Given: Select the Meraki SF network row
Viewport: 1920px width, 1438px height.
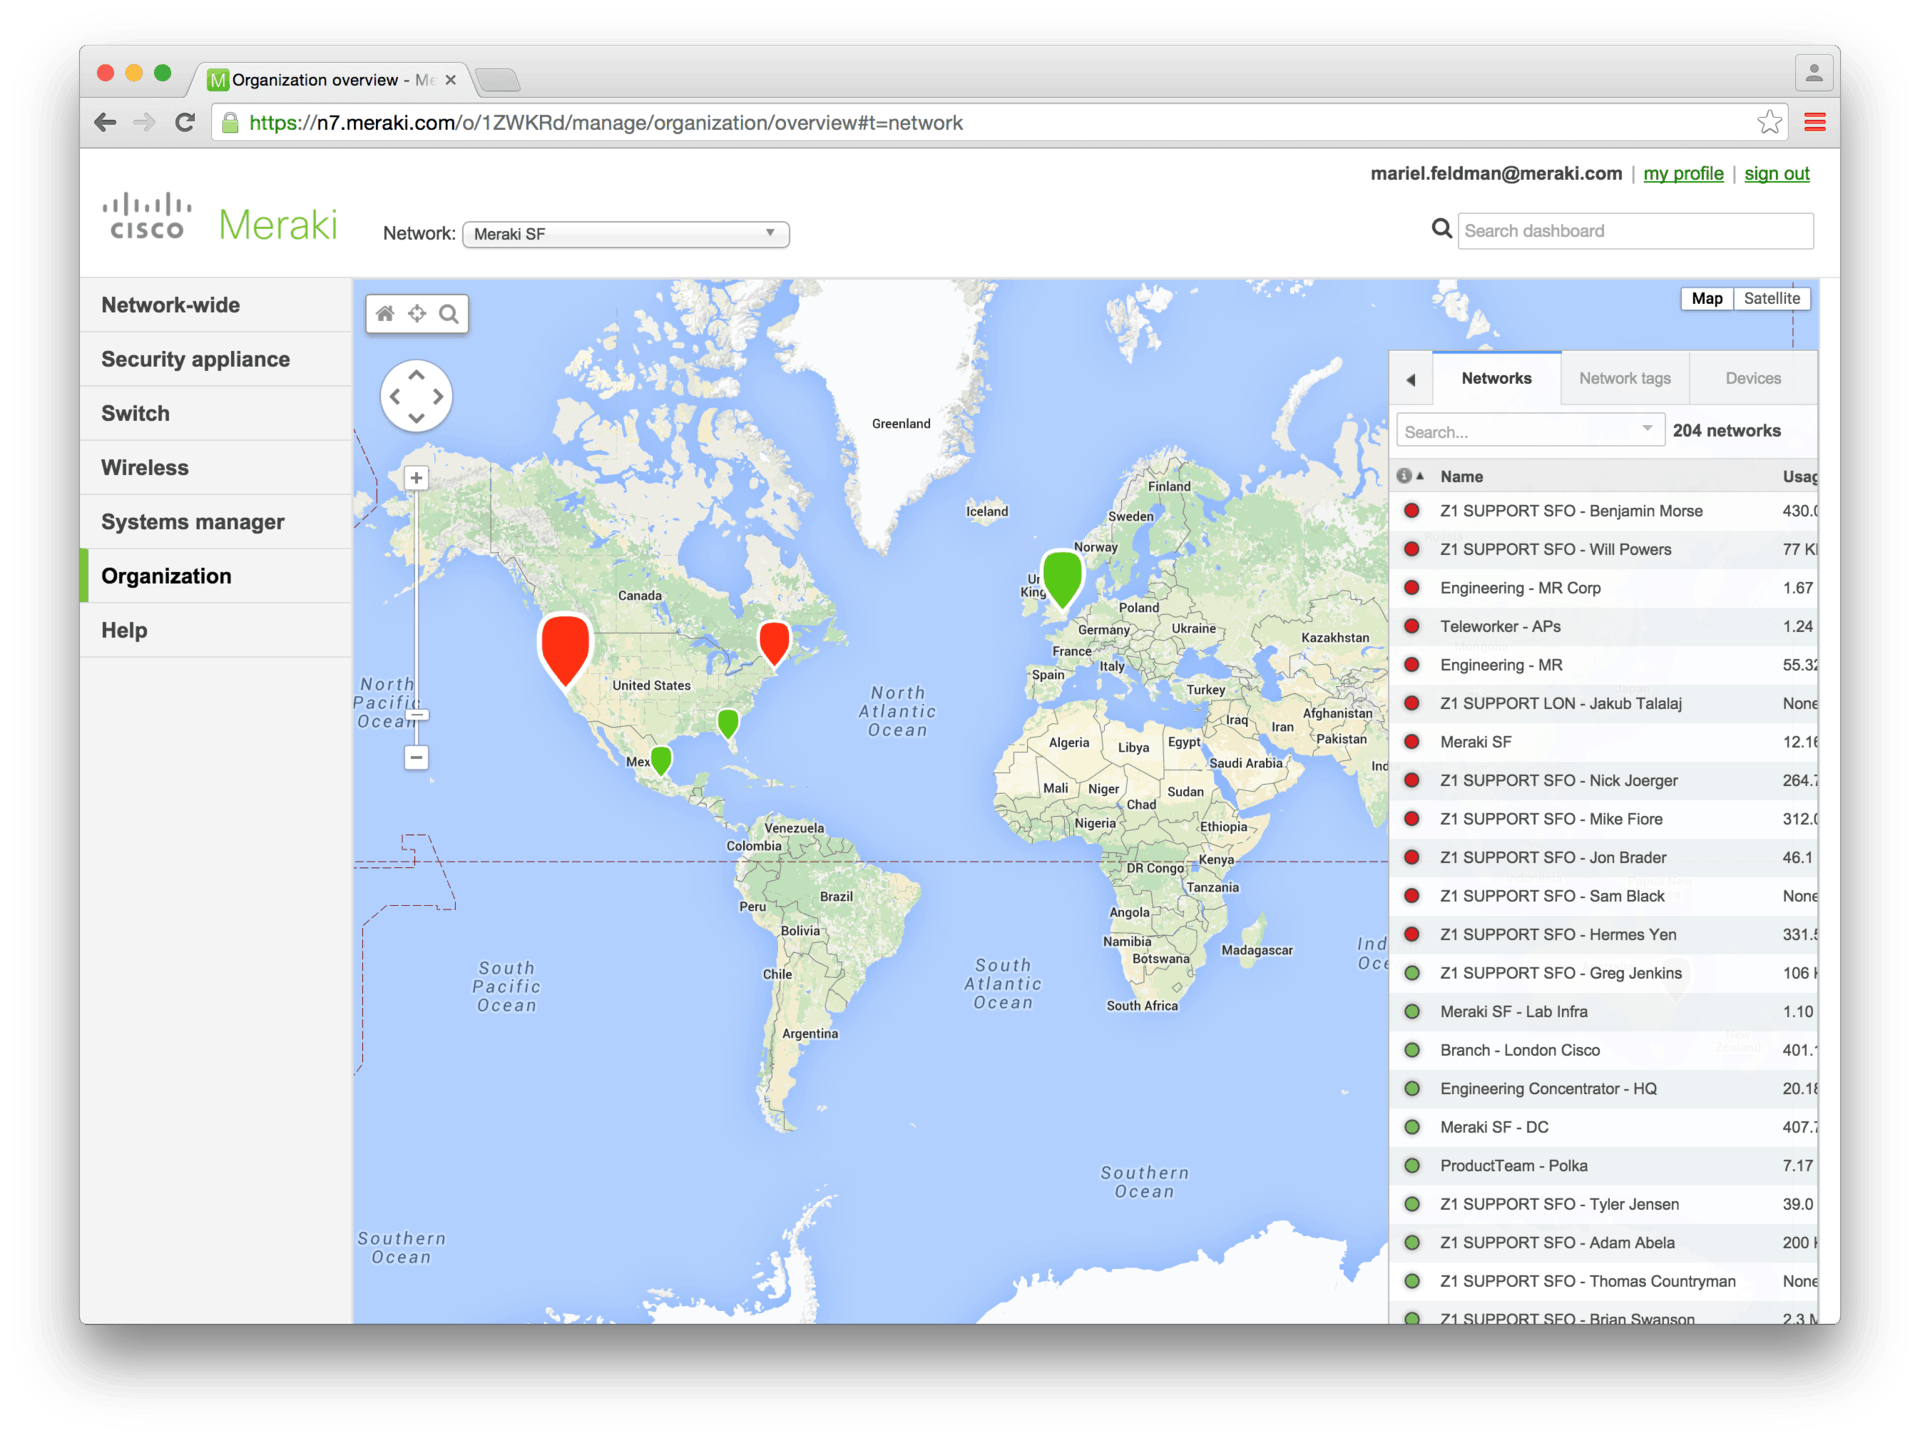Looking at the screenshot, I should click(1604, 742).
